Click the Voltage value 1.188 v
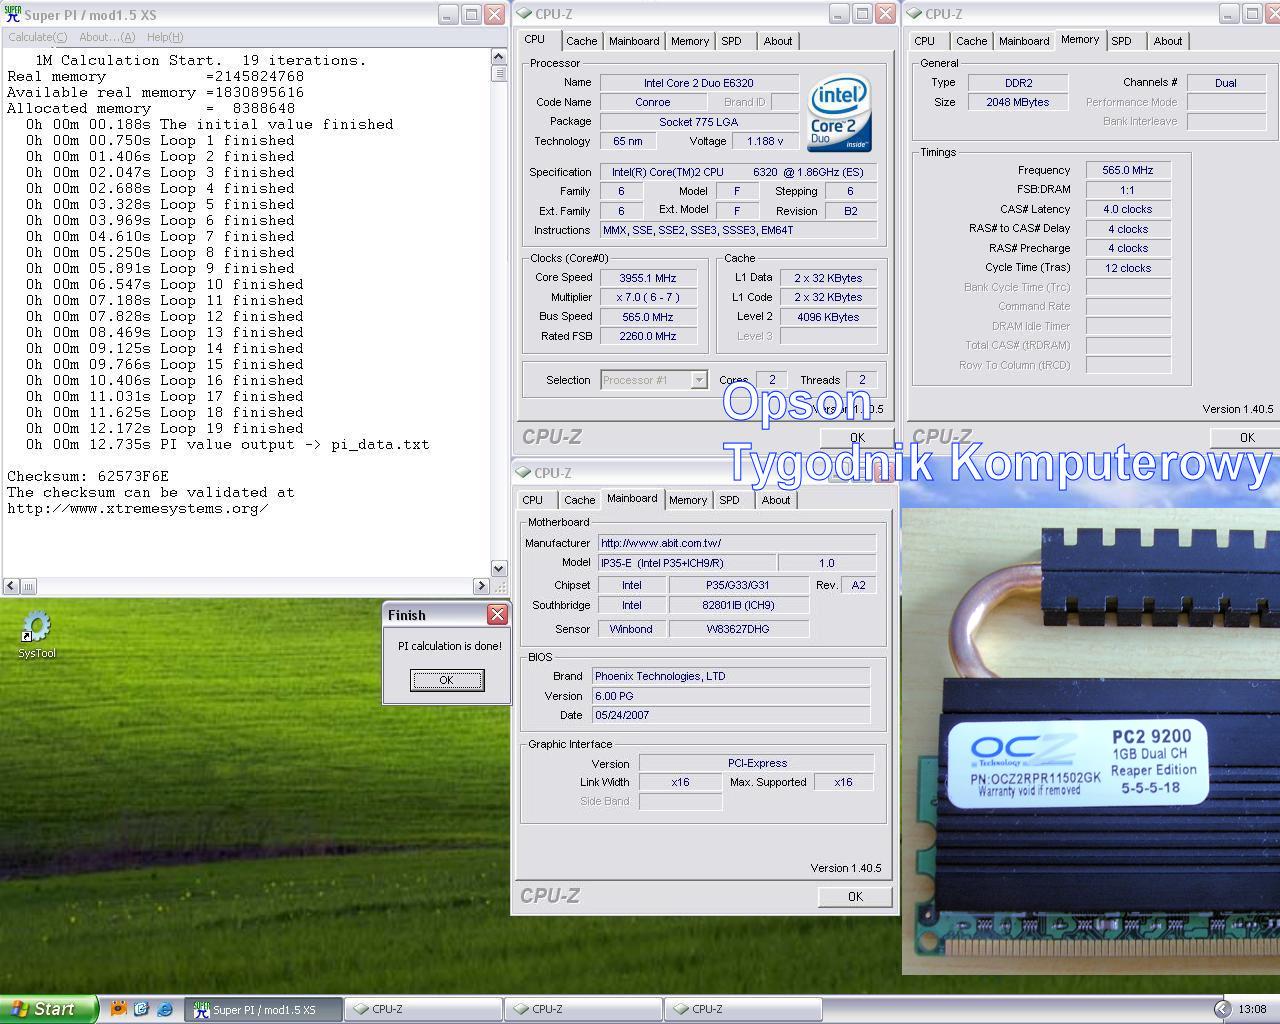Screen dimensions: 1280x1024 click(765, 141)
